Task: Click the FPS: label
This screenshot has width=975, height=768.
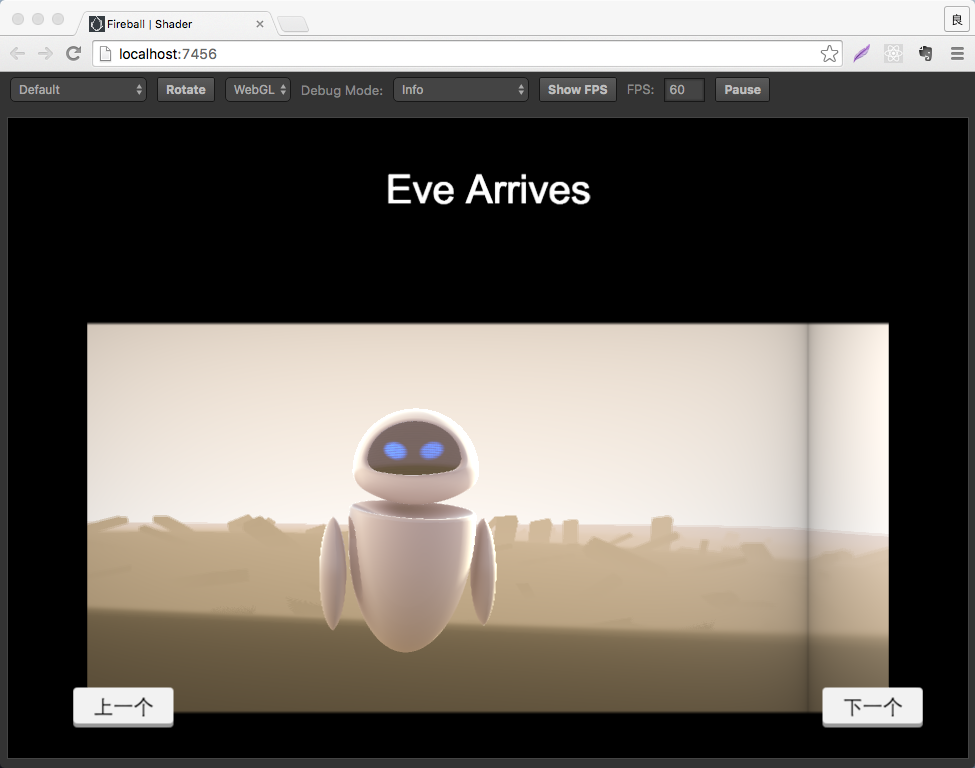Action: 640,90
